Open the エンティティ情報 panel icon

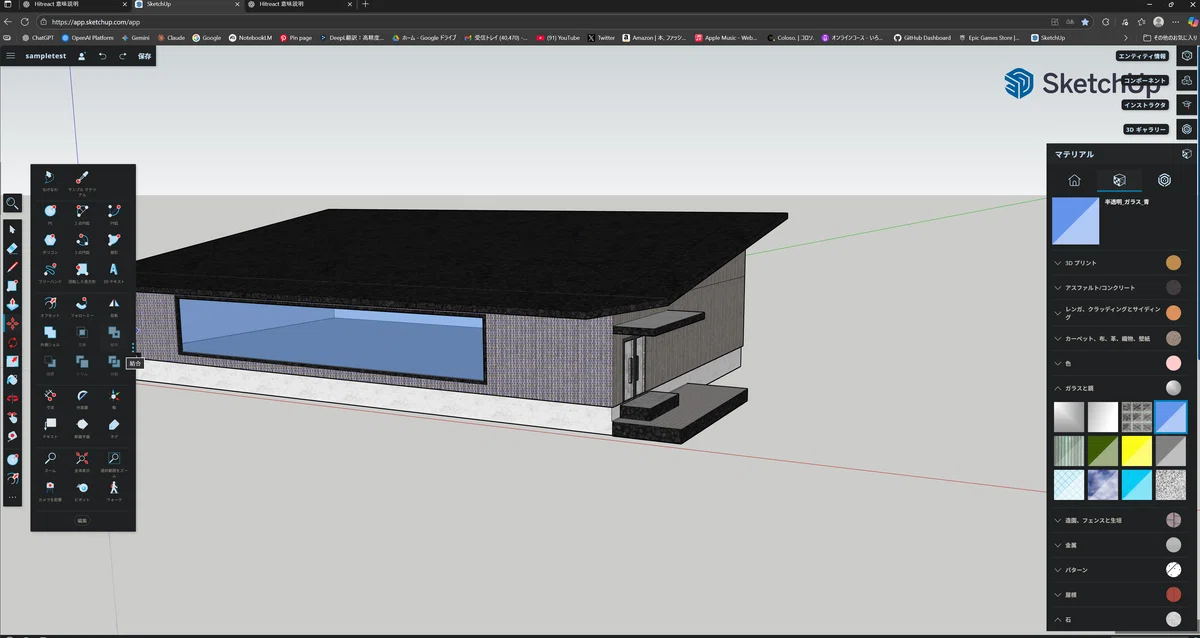(x=1187, y=56)
